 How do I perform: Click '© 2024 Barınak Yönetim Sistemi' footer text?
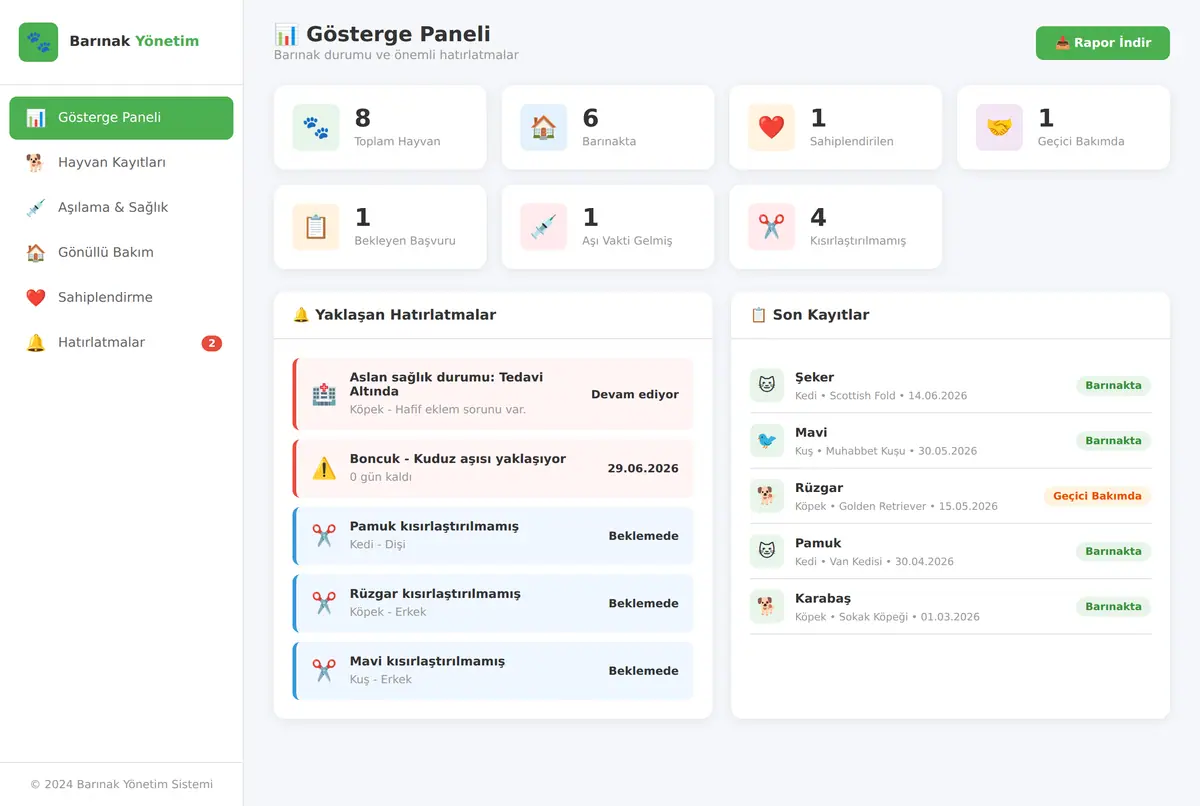coord(121,785)
